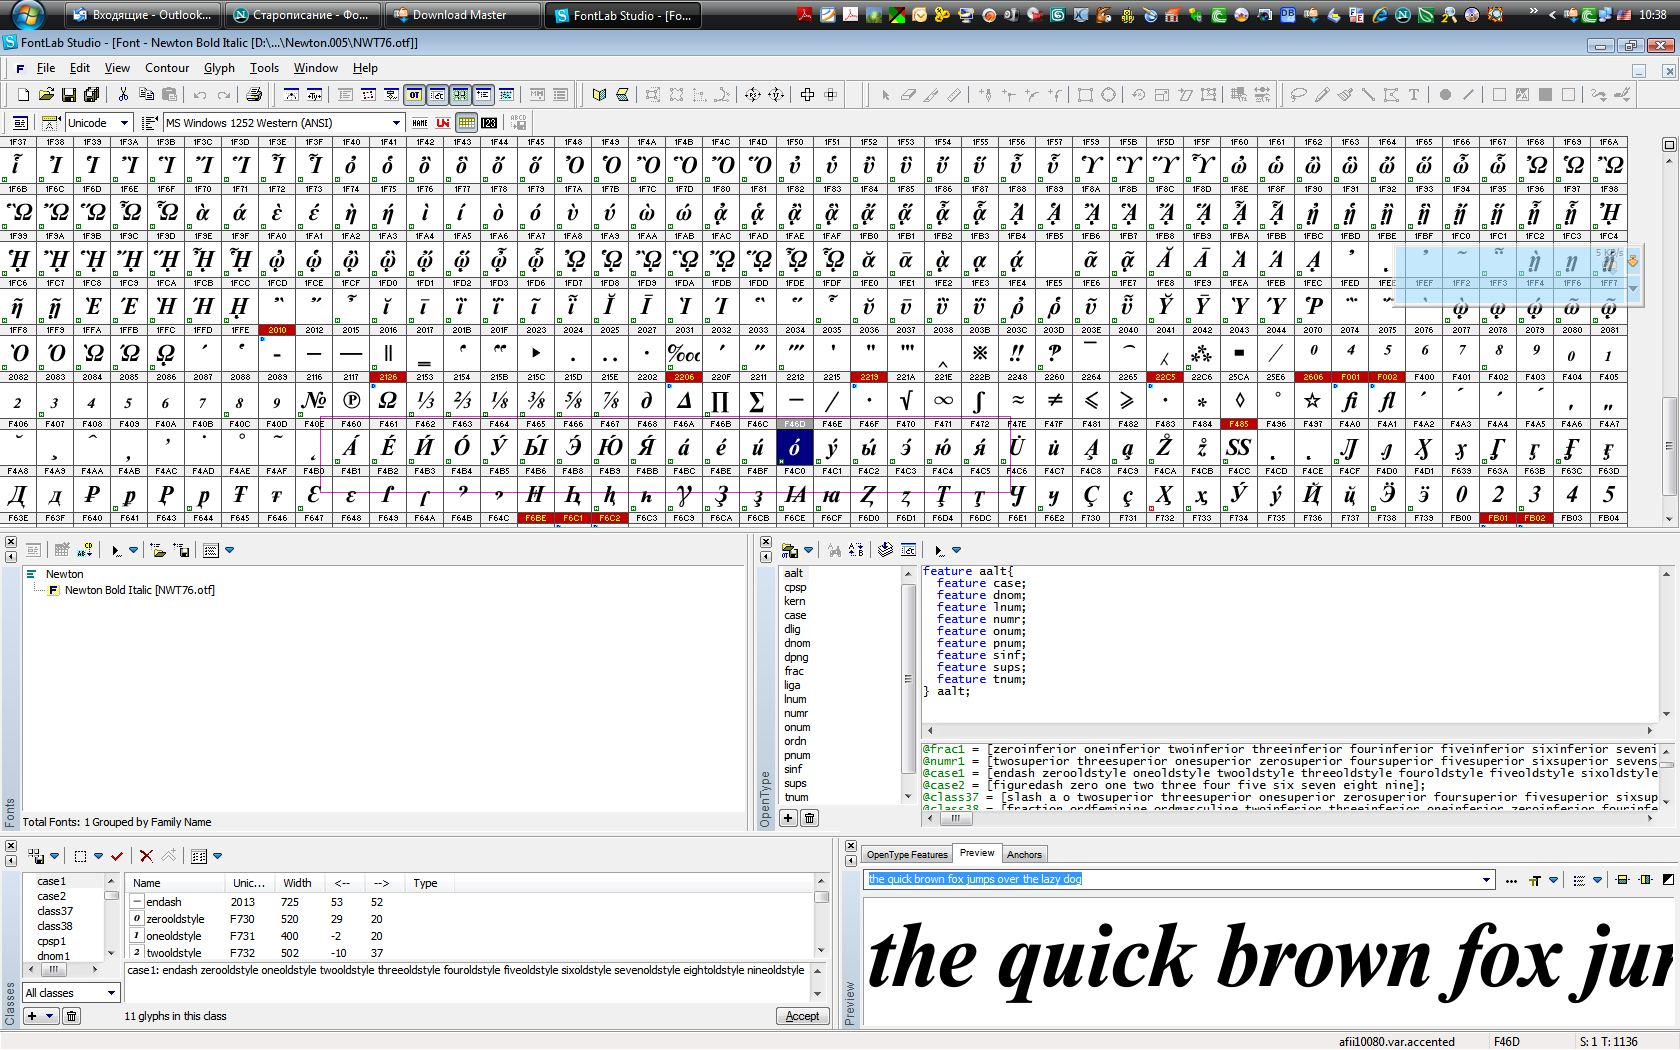Switch glyph captions to NAME mode
The image size is (1680, 1050).
coord(420,123)
